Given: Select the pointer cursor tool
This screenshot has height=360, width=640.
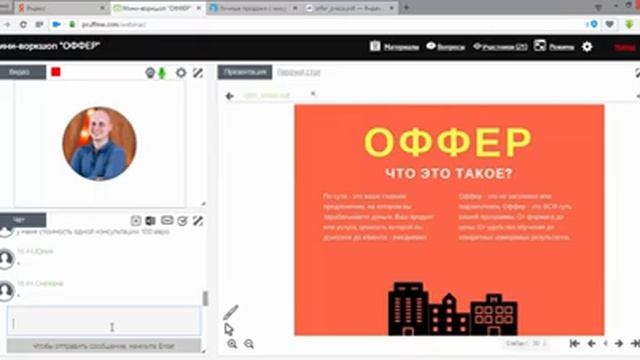Looking at the screenshot, I should pos(229,329).
